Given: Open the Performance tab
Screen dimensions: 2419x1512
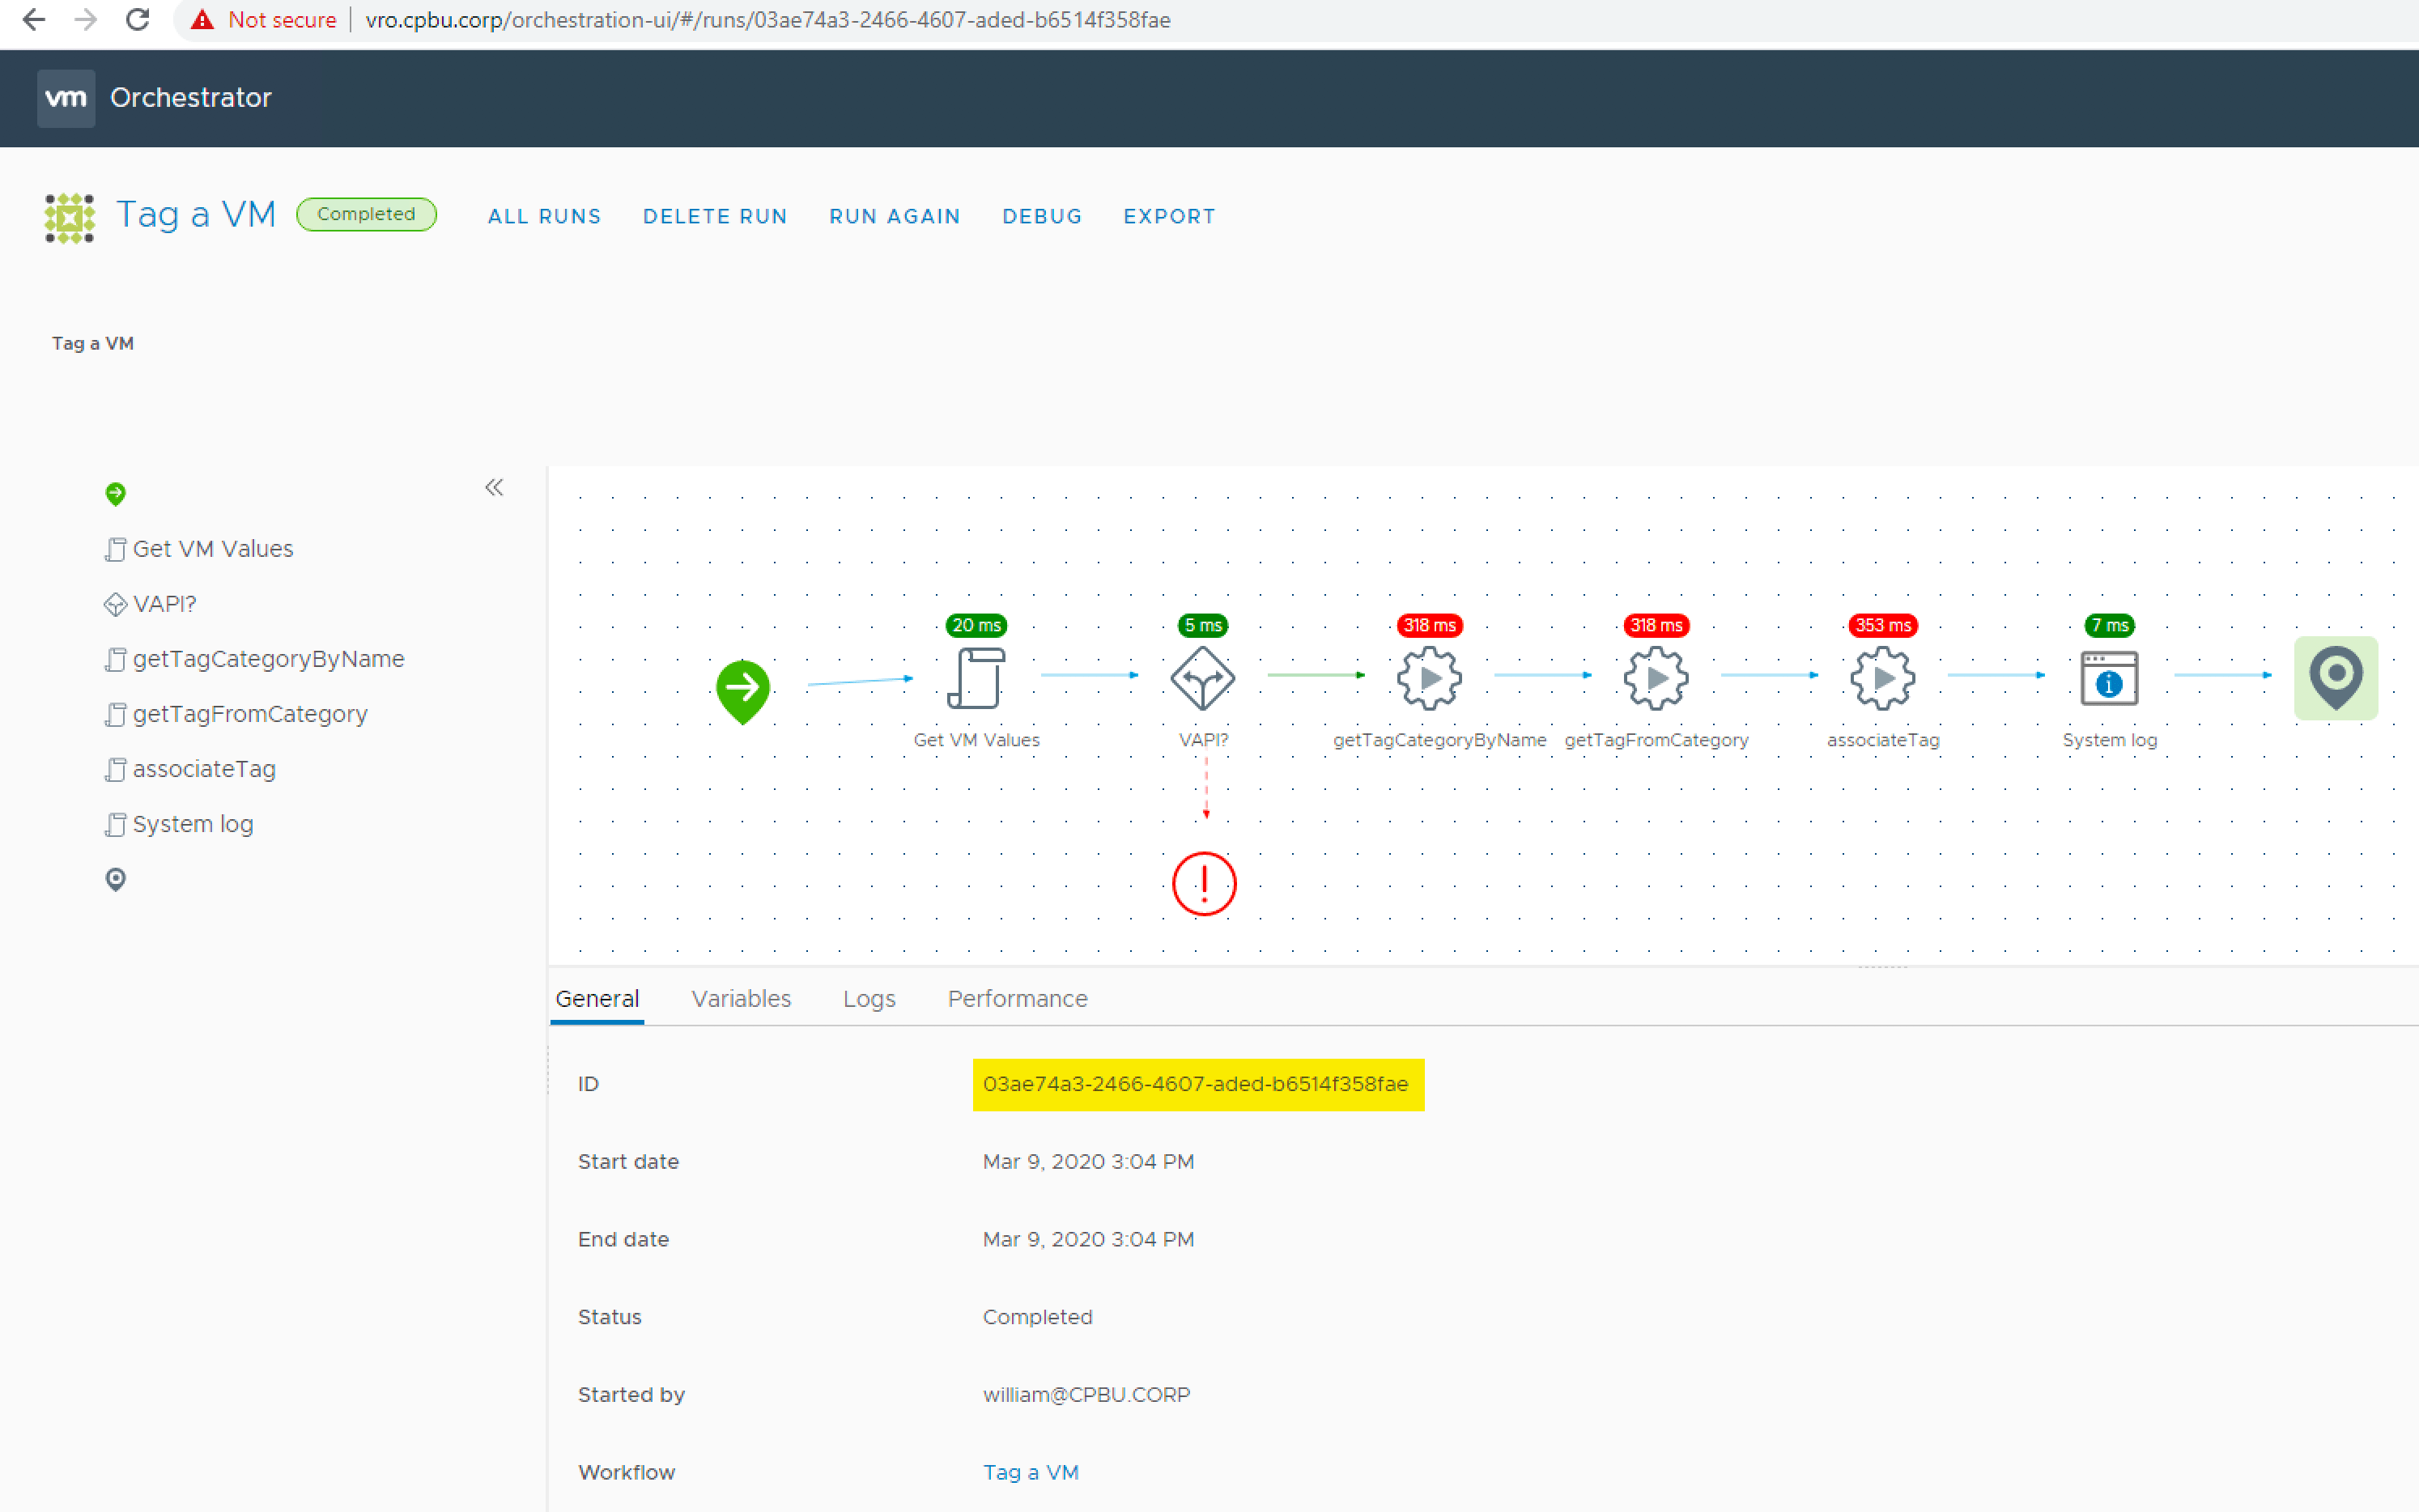Looking at the screenshot, I should pos(1017,999).
